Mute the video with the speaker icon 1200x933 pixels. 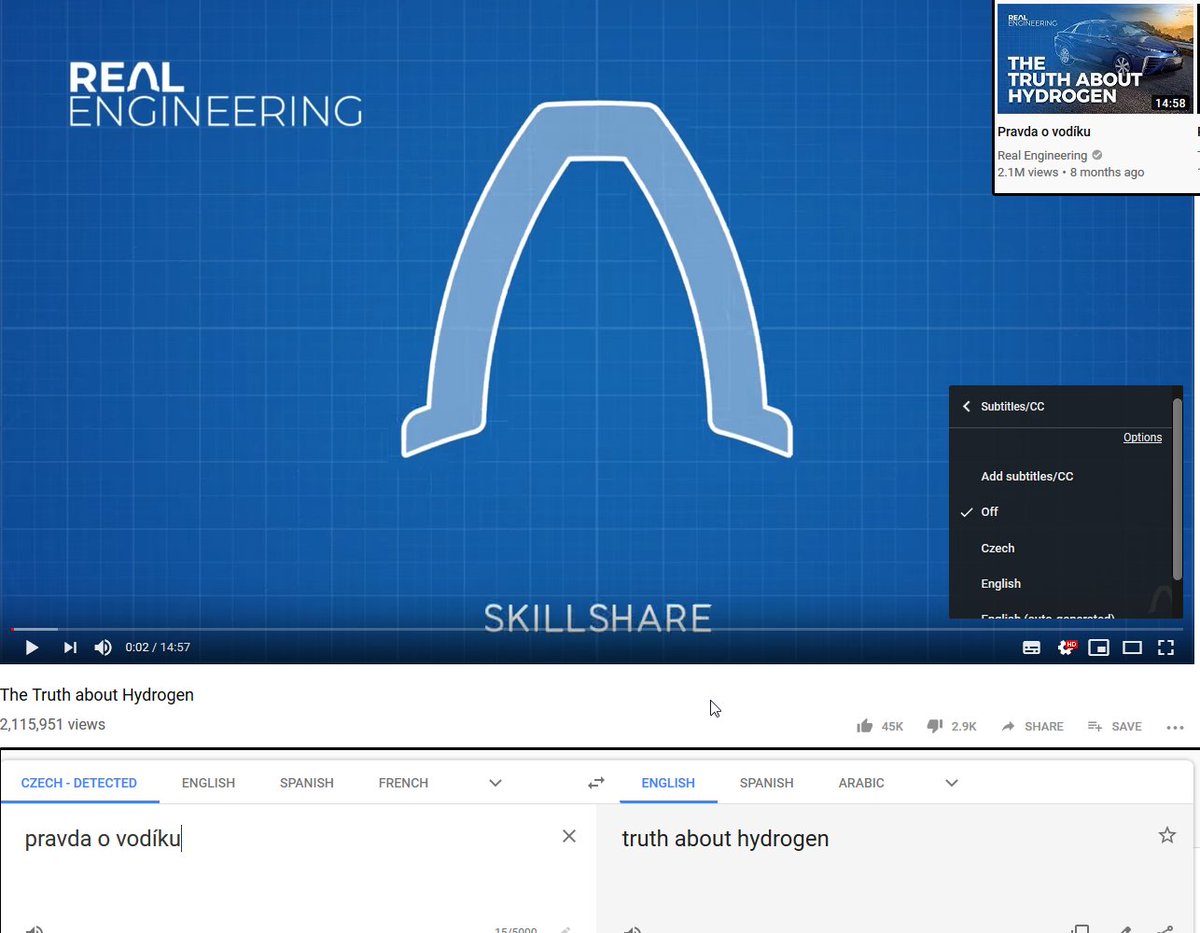pyautogui.click(x=103, y=648)
